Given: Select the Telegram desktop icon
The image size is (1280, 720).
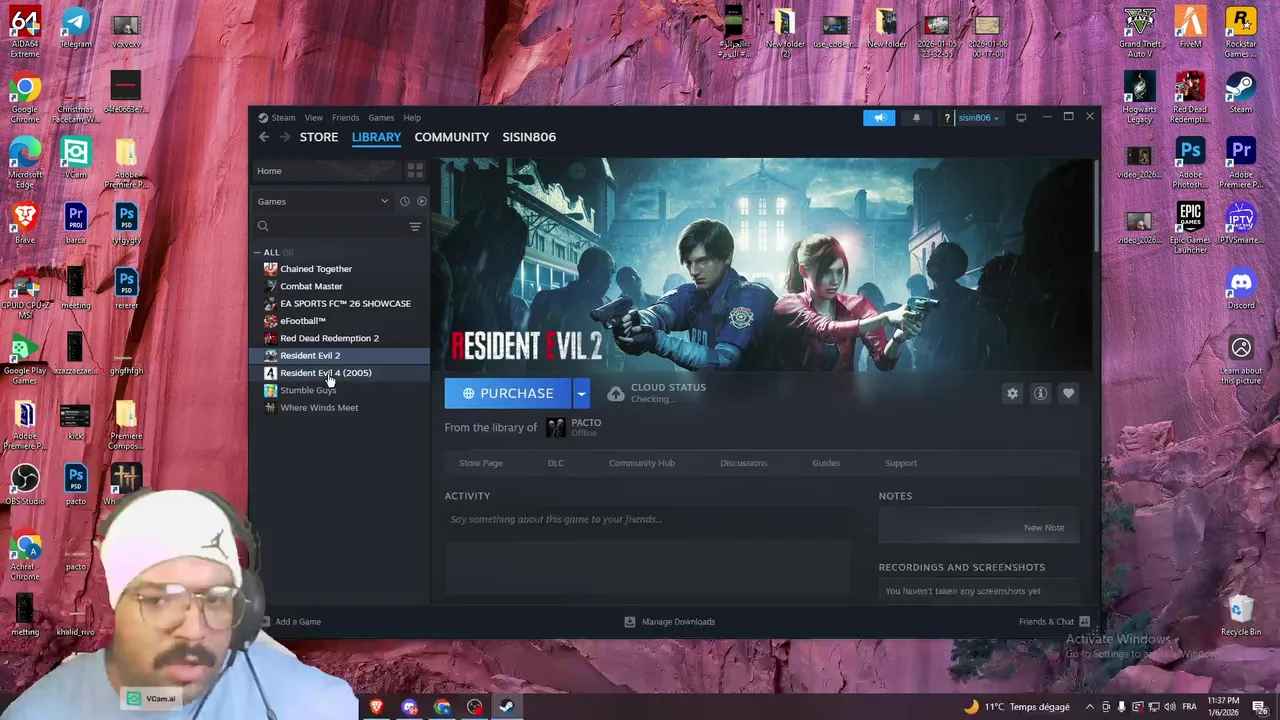Looking at the screenshot, I should click(x=75, y=28).
